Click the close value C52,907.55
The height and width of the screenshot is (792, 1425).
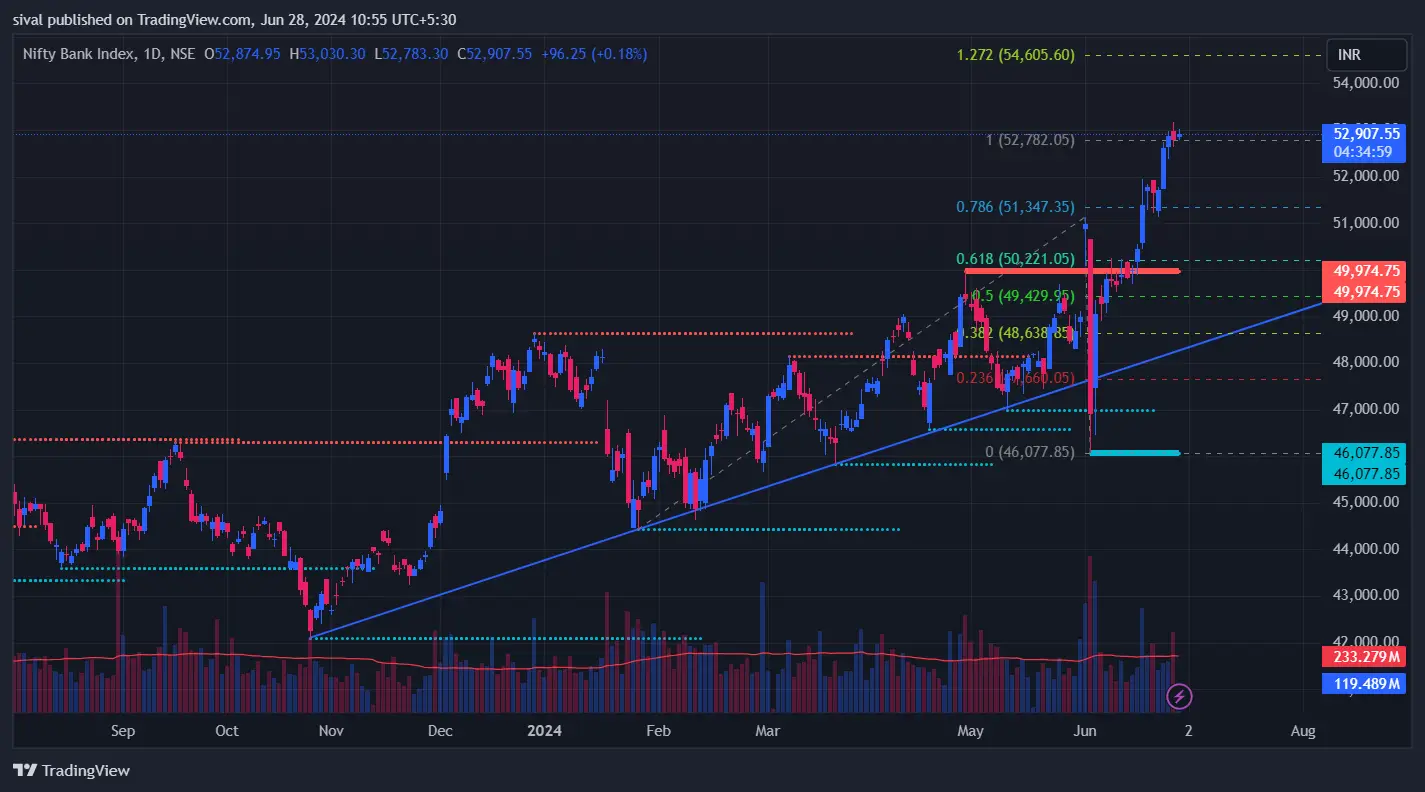pyautogui.click(x=496, y=54)
